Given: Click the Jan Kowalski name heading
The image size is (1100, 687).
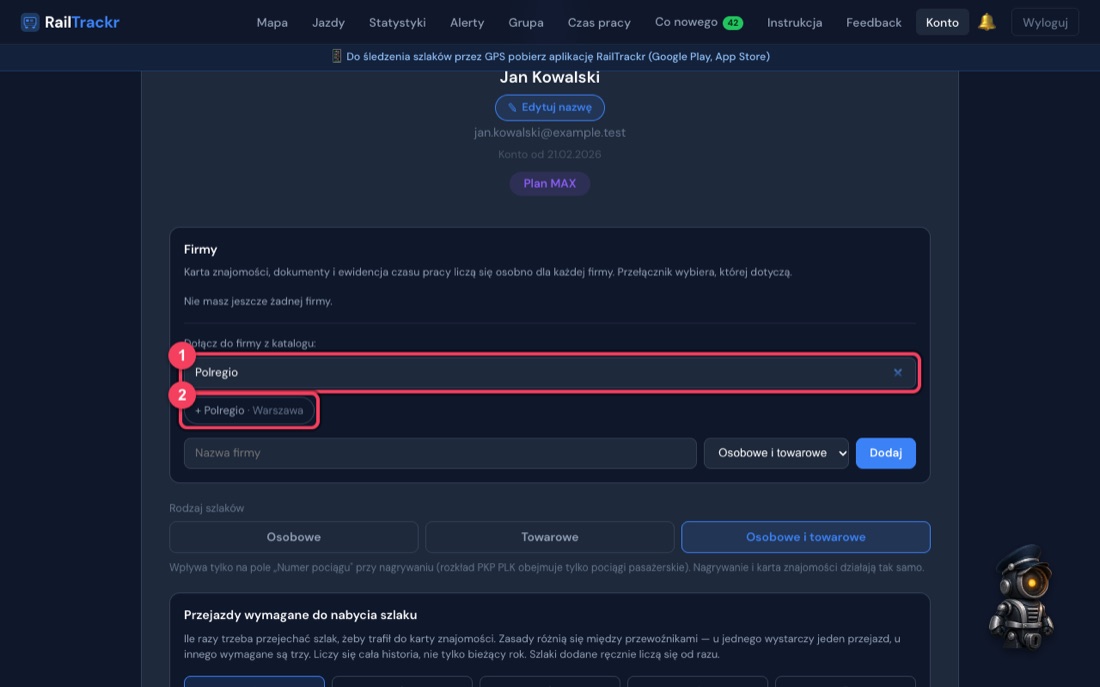Looking at the screenshot, I should tap(549, 77).
